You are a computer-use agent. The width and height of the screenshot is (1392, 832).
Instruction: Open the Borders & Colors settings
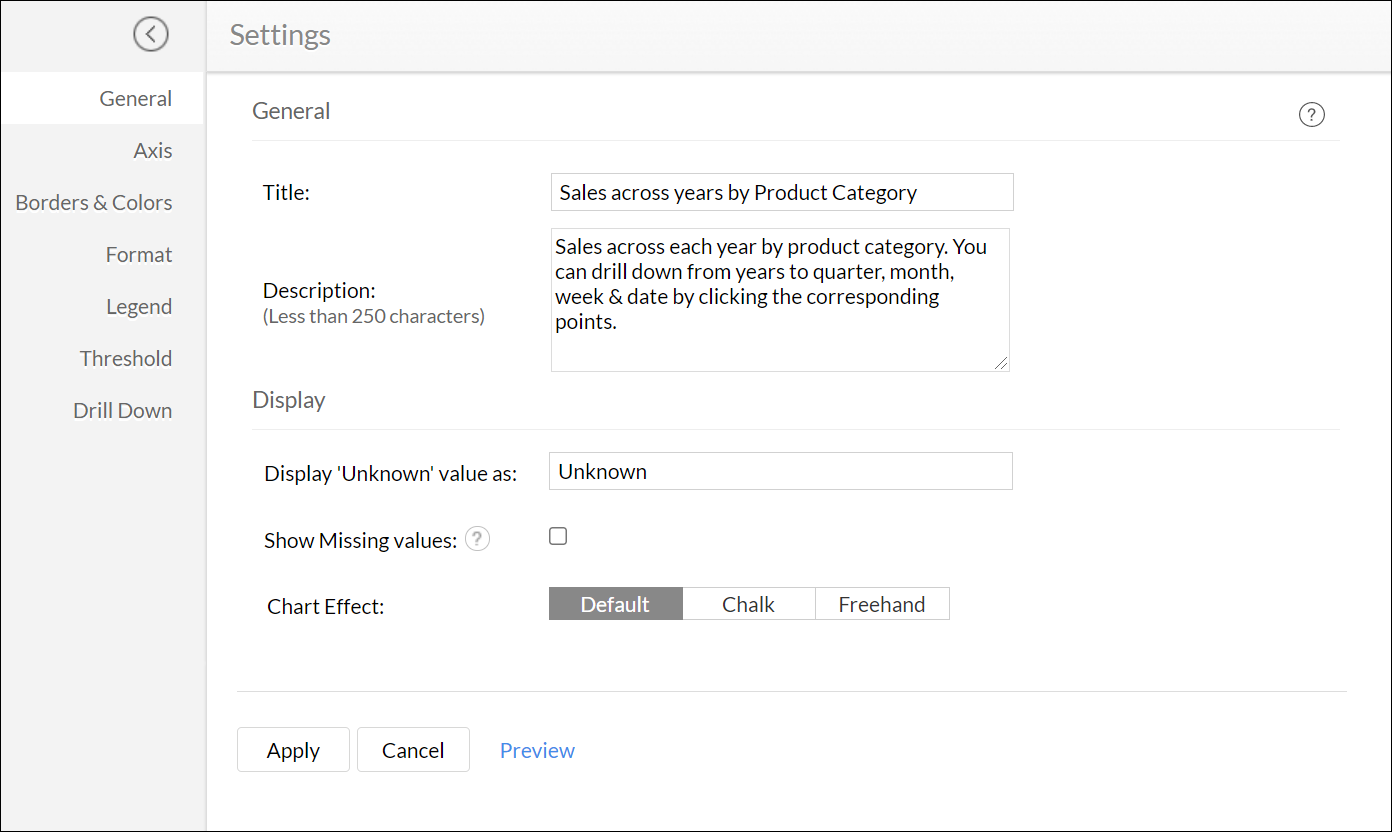coord(93,202)
